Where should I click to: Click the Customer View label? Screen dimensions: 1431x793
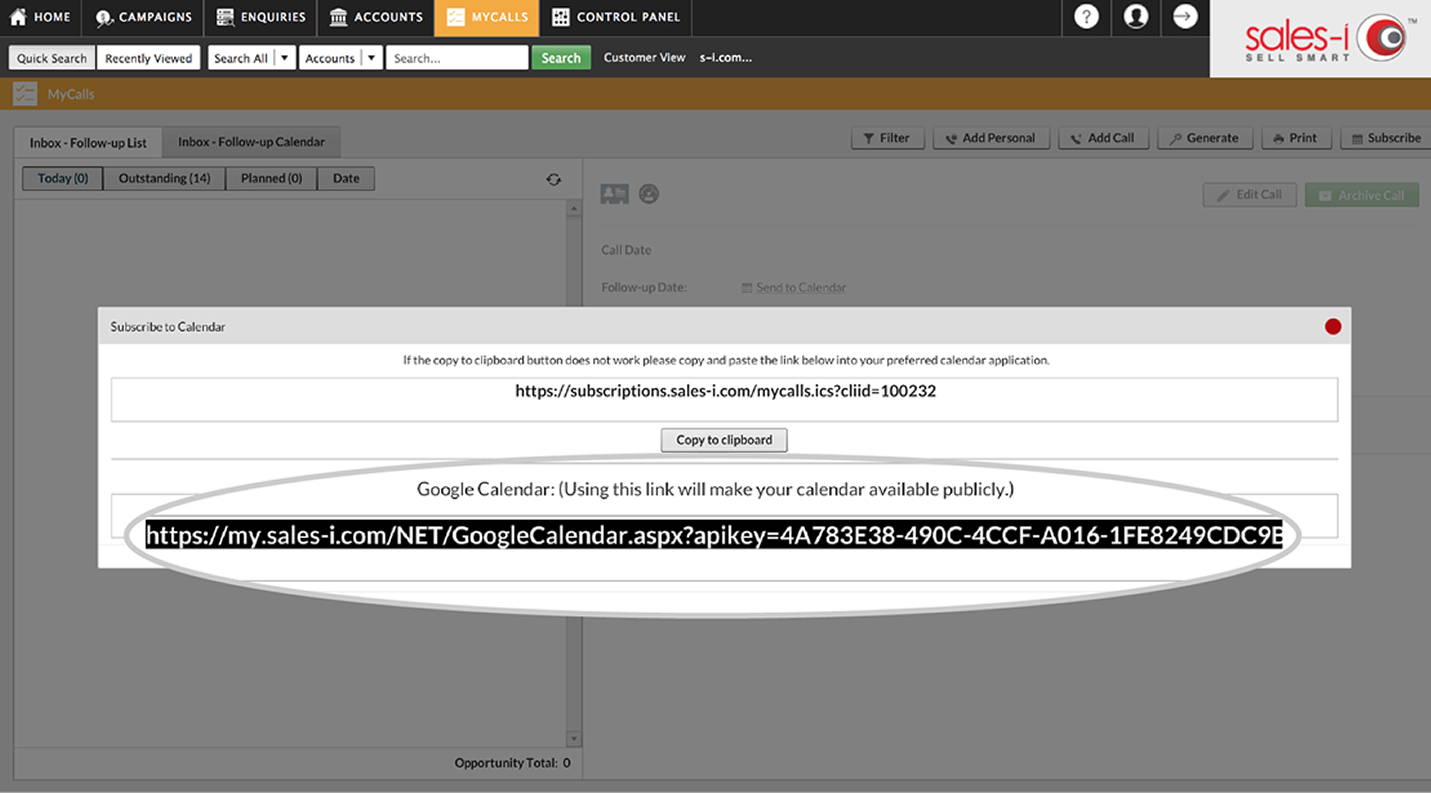(644, 58)
